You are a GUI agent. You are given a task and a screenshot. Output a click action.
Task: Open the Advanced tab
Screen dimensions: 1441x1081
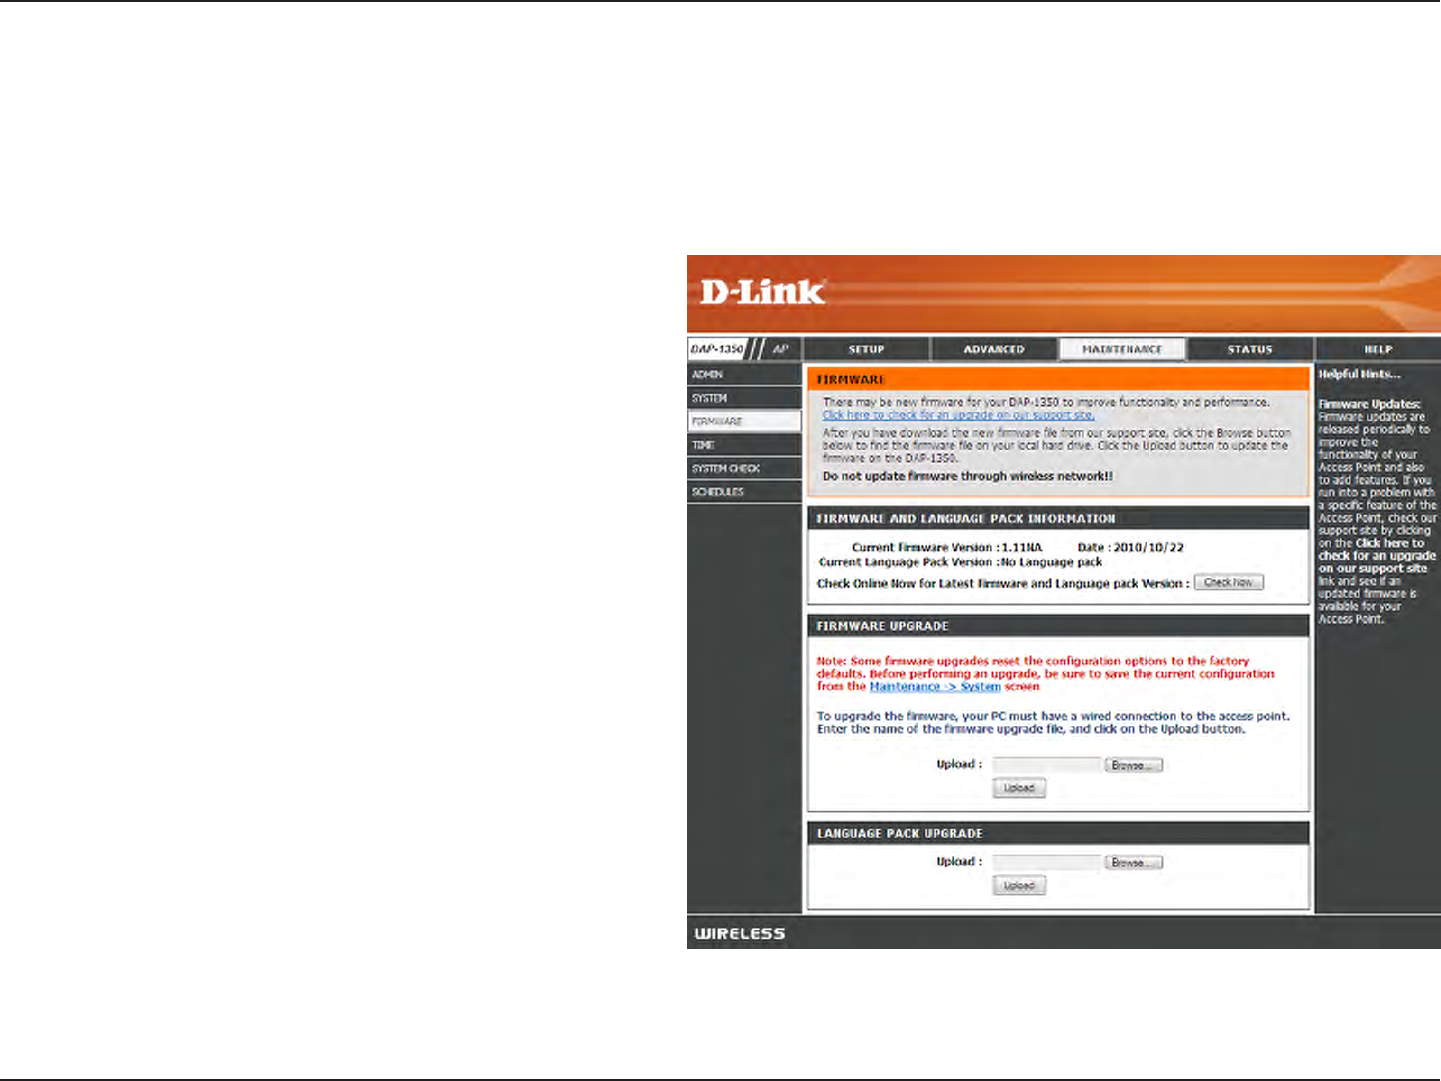(x=994, y=349)
